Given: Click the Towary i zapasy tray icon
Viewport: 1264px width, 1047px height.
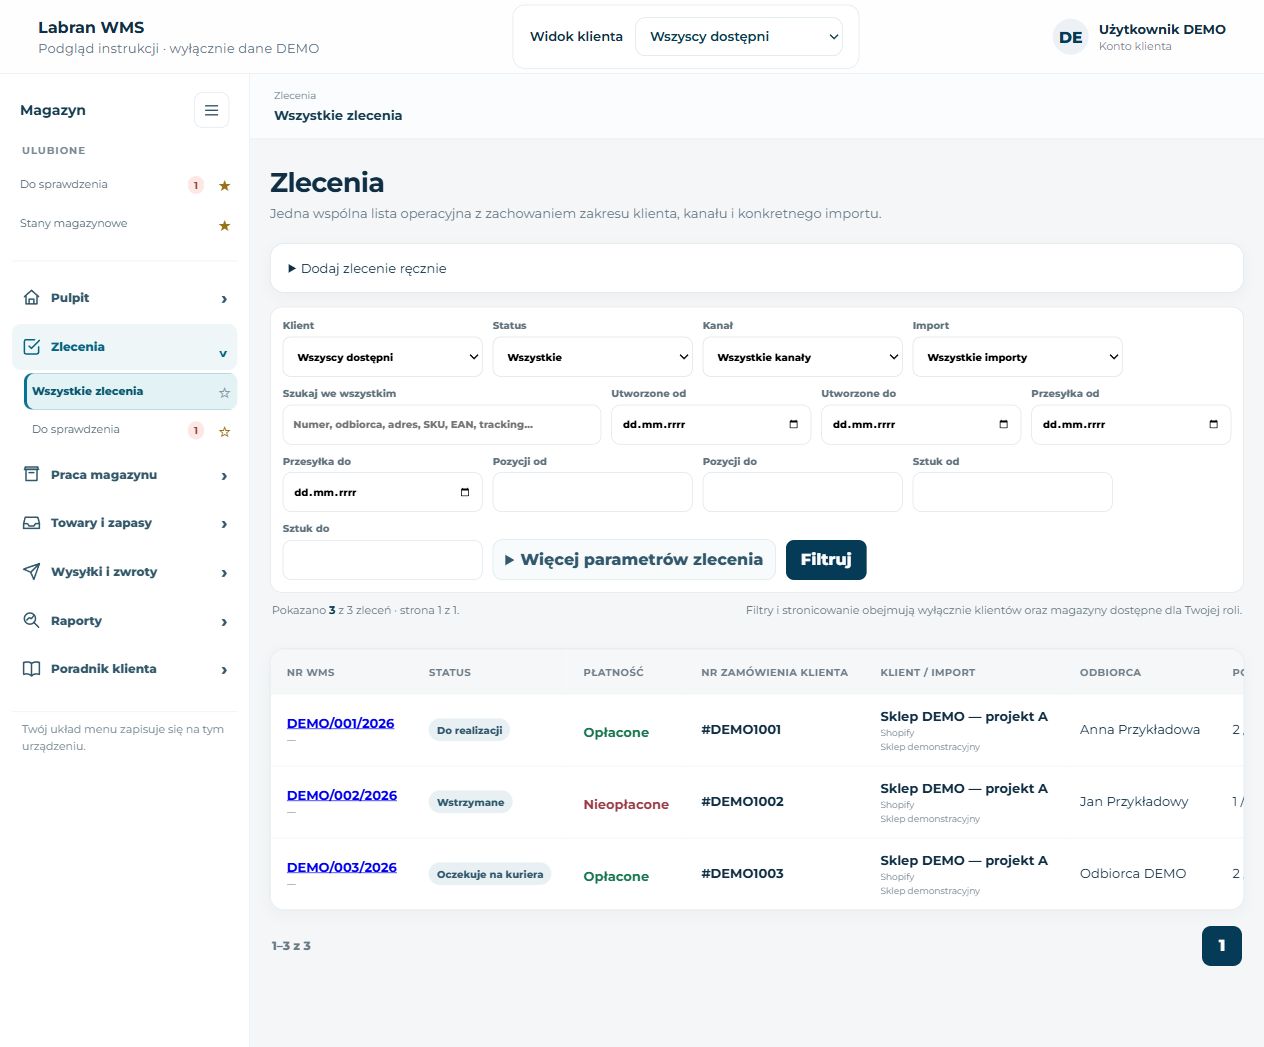Looking at the screenshot, I should [32, 522].
